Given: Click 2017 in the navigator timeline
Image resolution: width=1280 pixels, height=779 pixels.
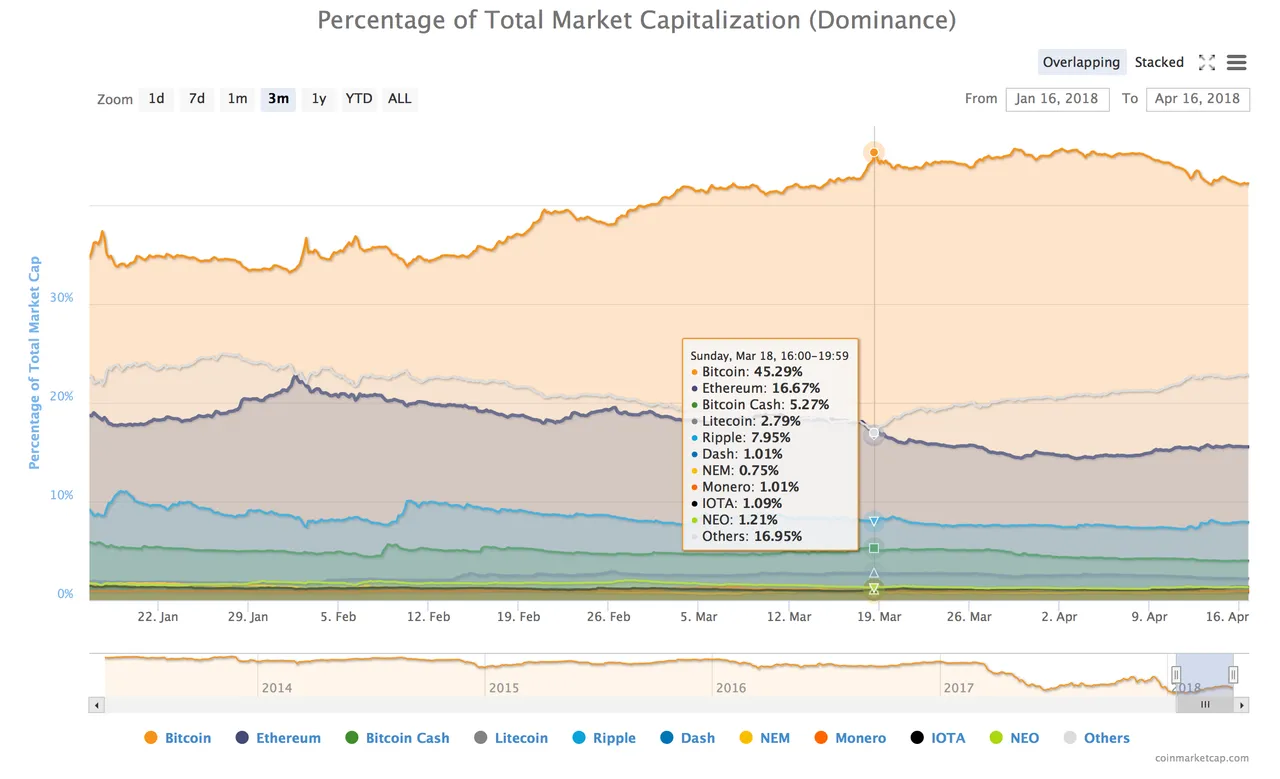Looking at the screenshot, I should [958, 688].
